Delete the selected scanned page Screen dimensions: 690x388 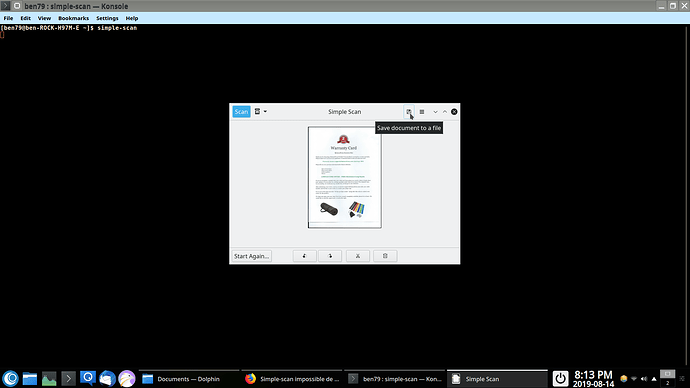[385, 256]
